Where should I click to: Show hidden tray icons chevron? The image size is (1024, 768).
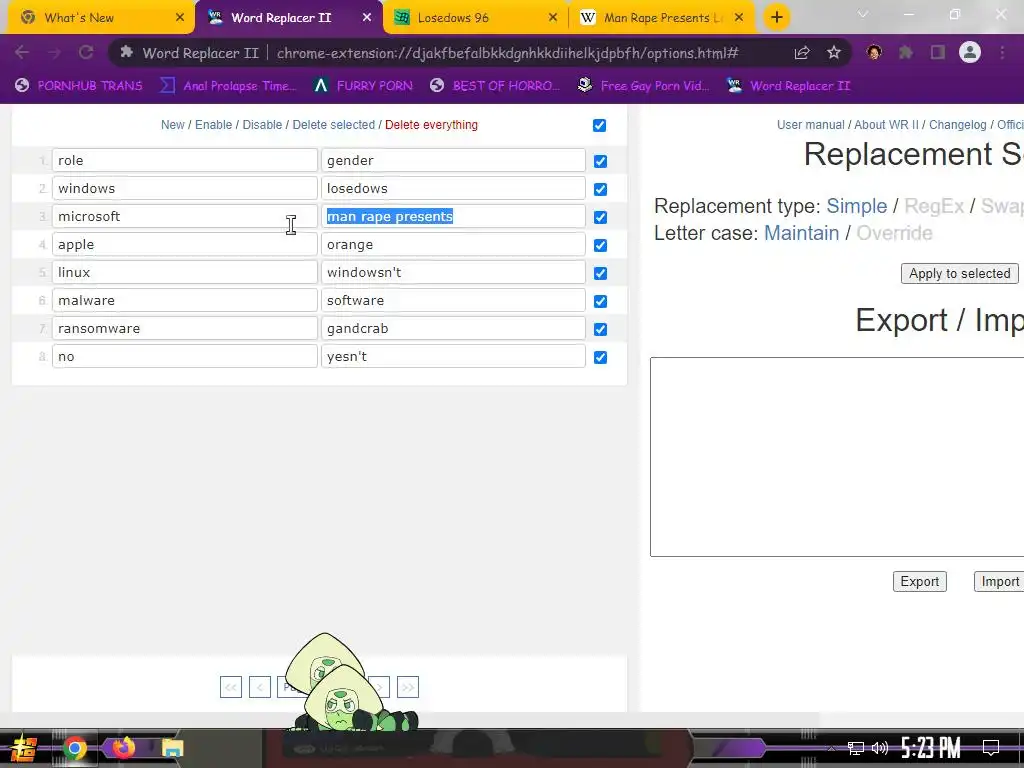pyautogui.click(x=831, y=748)
